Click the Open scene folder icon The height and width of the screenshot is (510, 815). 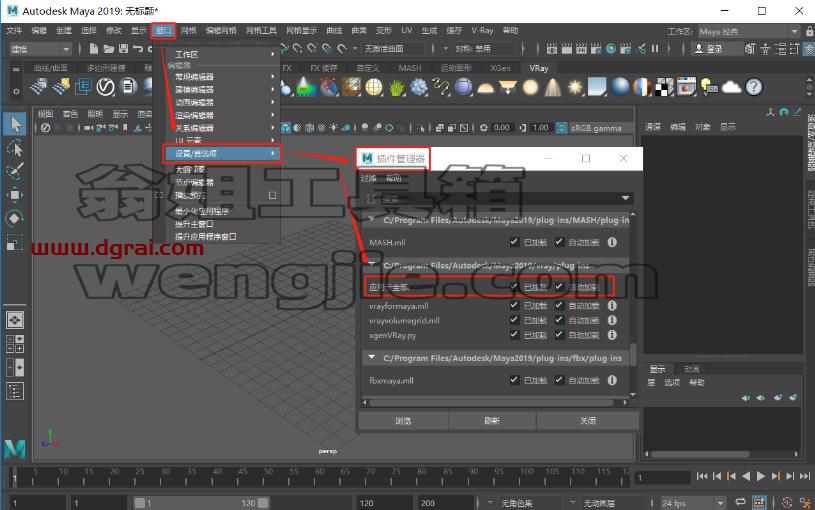(x=109, y=48)
